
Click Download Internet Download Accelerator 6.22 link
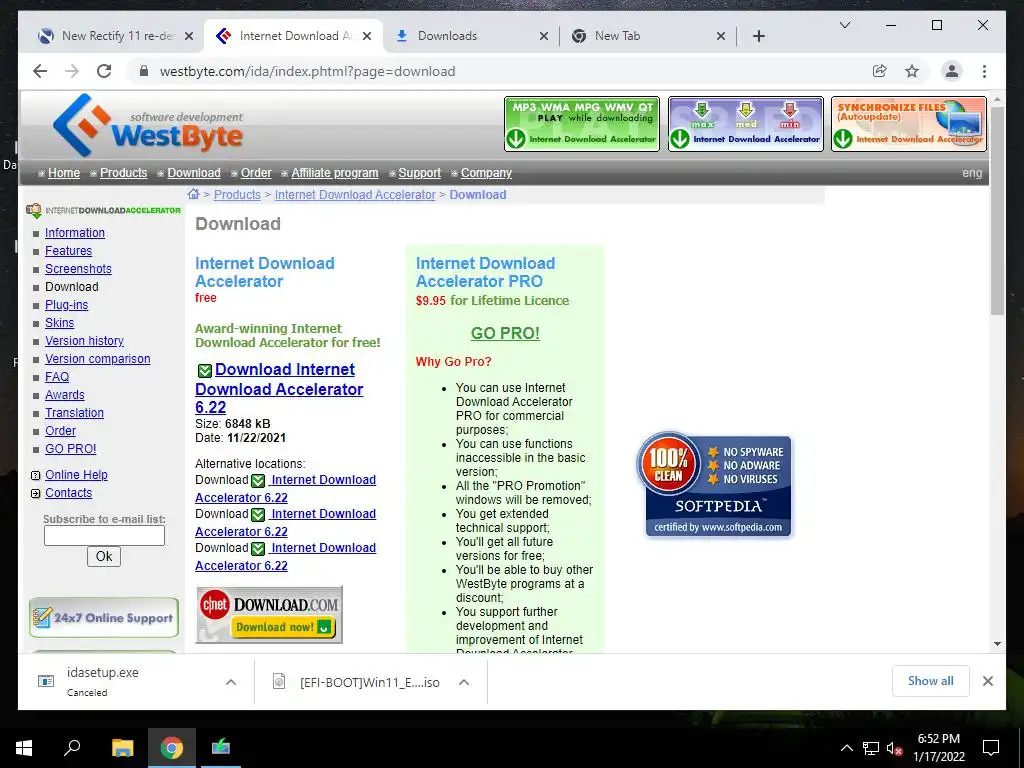tap(279, 388)
